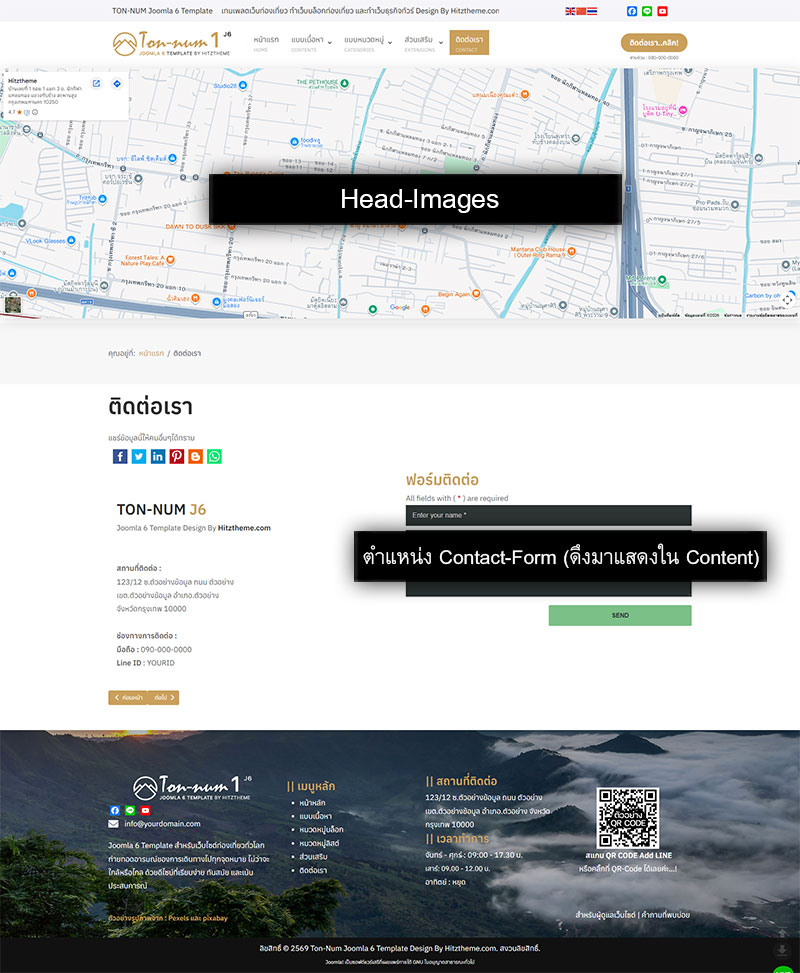The height and width of the screenshot is (973, 800).
Task: Share via LinkedIn icon
Action: (x=158, y=456)
